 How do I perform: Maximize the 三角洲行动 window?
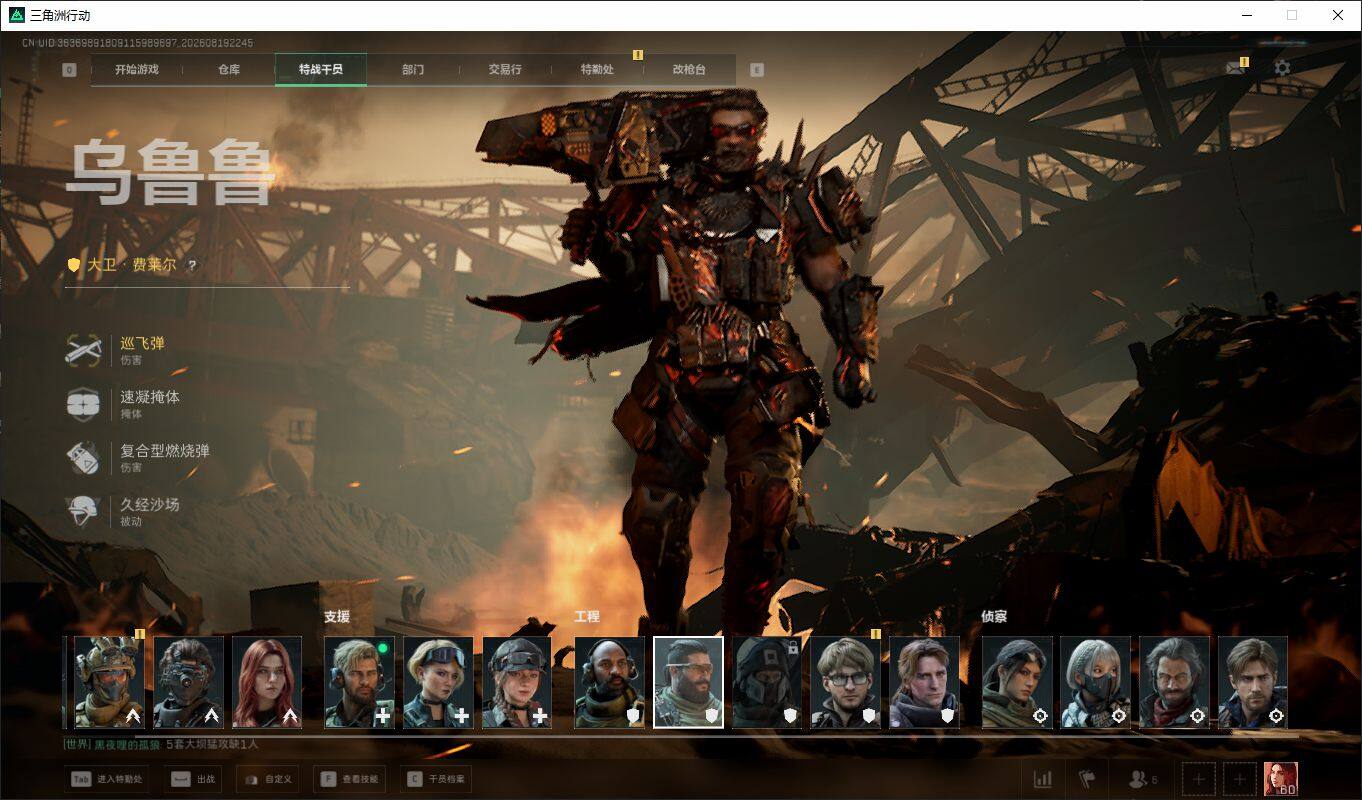[x=1292, y=15]
